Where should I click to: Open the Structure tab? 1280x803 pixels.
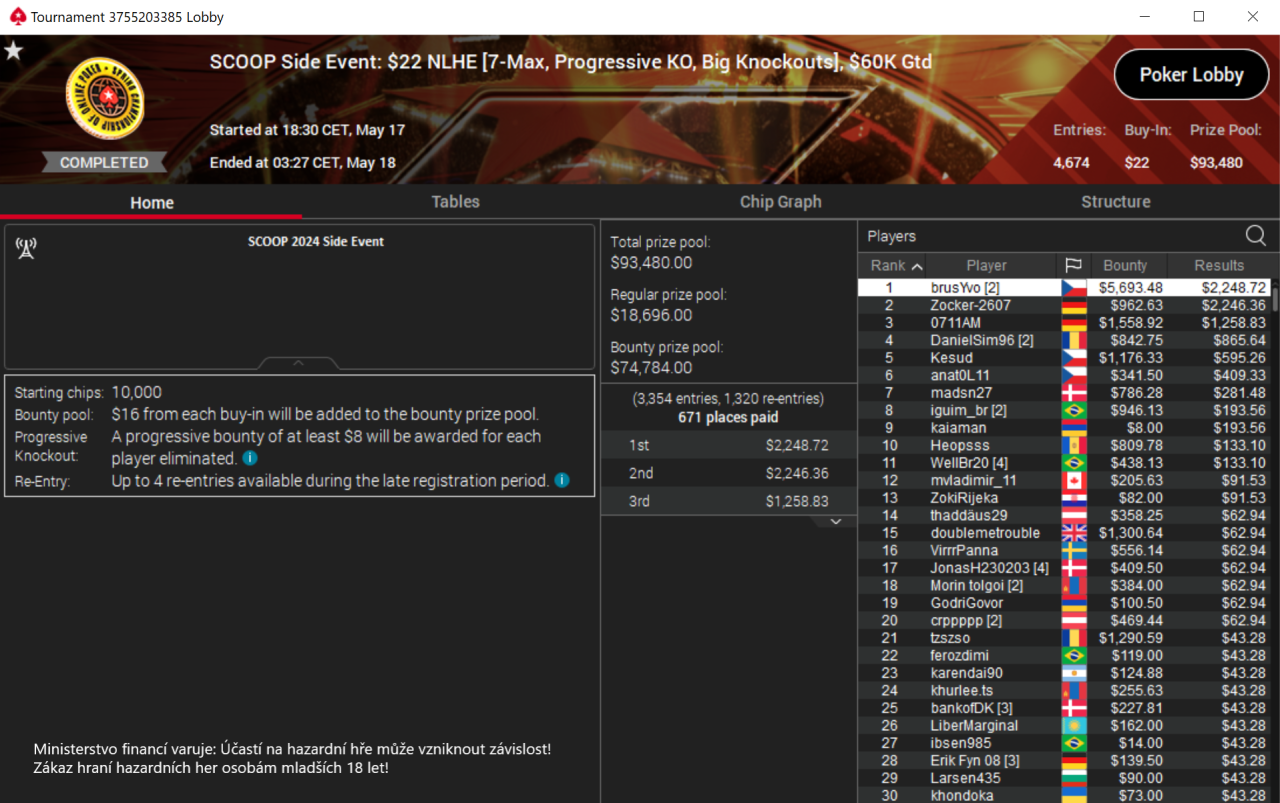[1115, 202]
